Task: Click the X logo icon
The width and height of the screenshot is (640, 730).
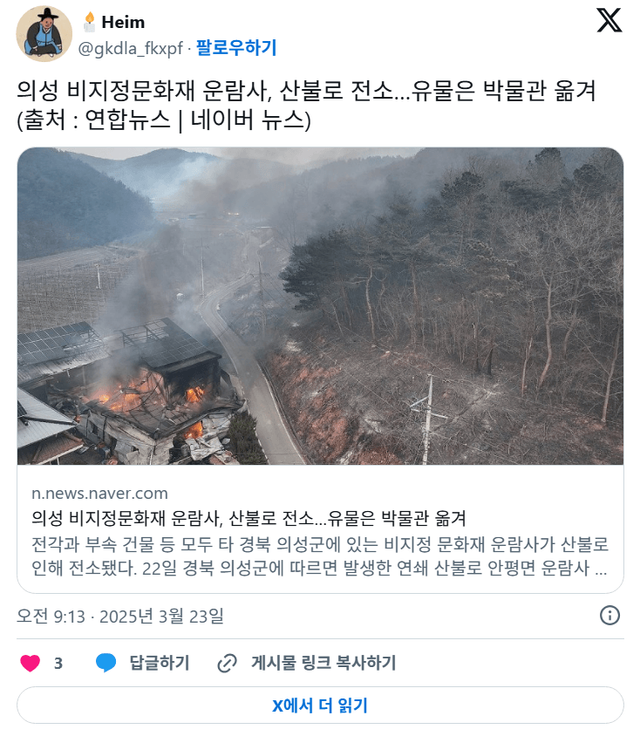Action: click(x=609, y=20)
